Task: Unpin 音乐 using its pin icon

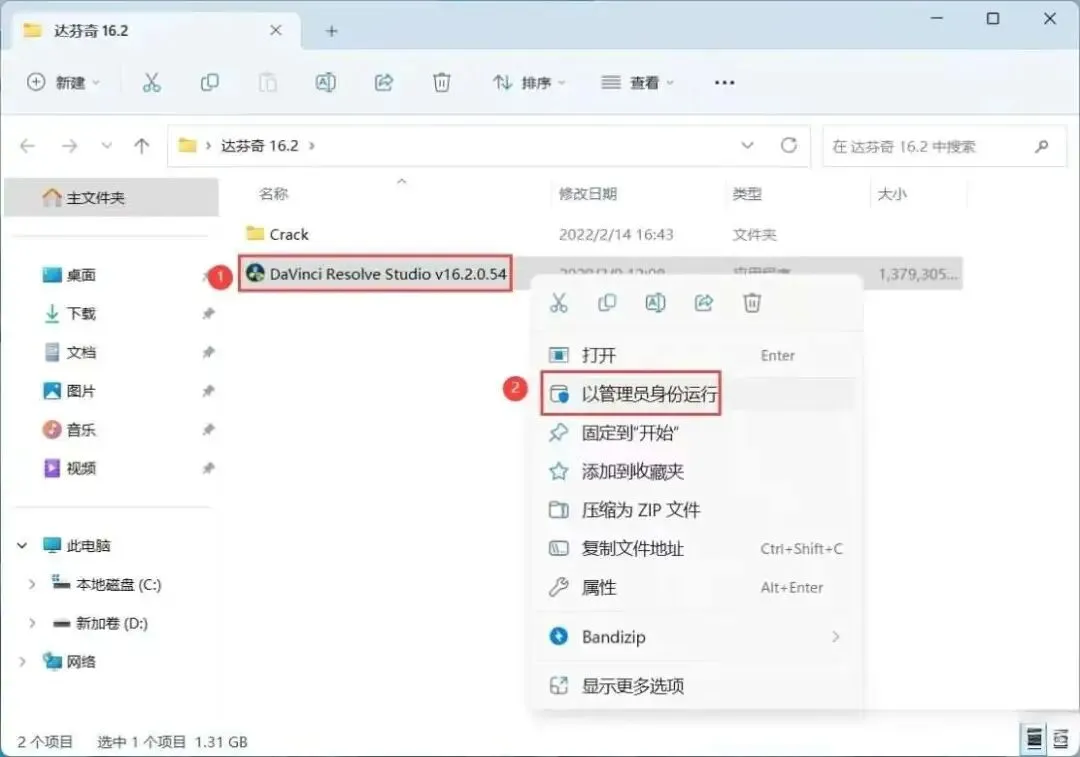Action: (207, 430)
